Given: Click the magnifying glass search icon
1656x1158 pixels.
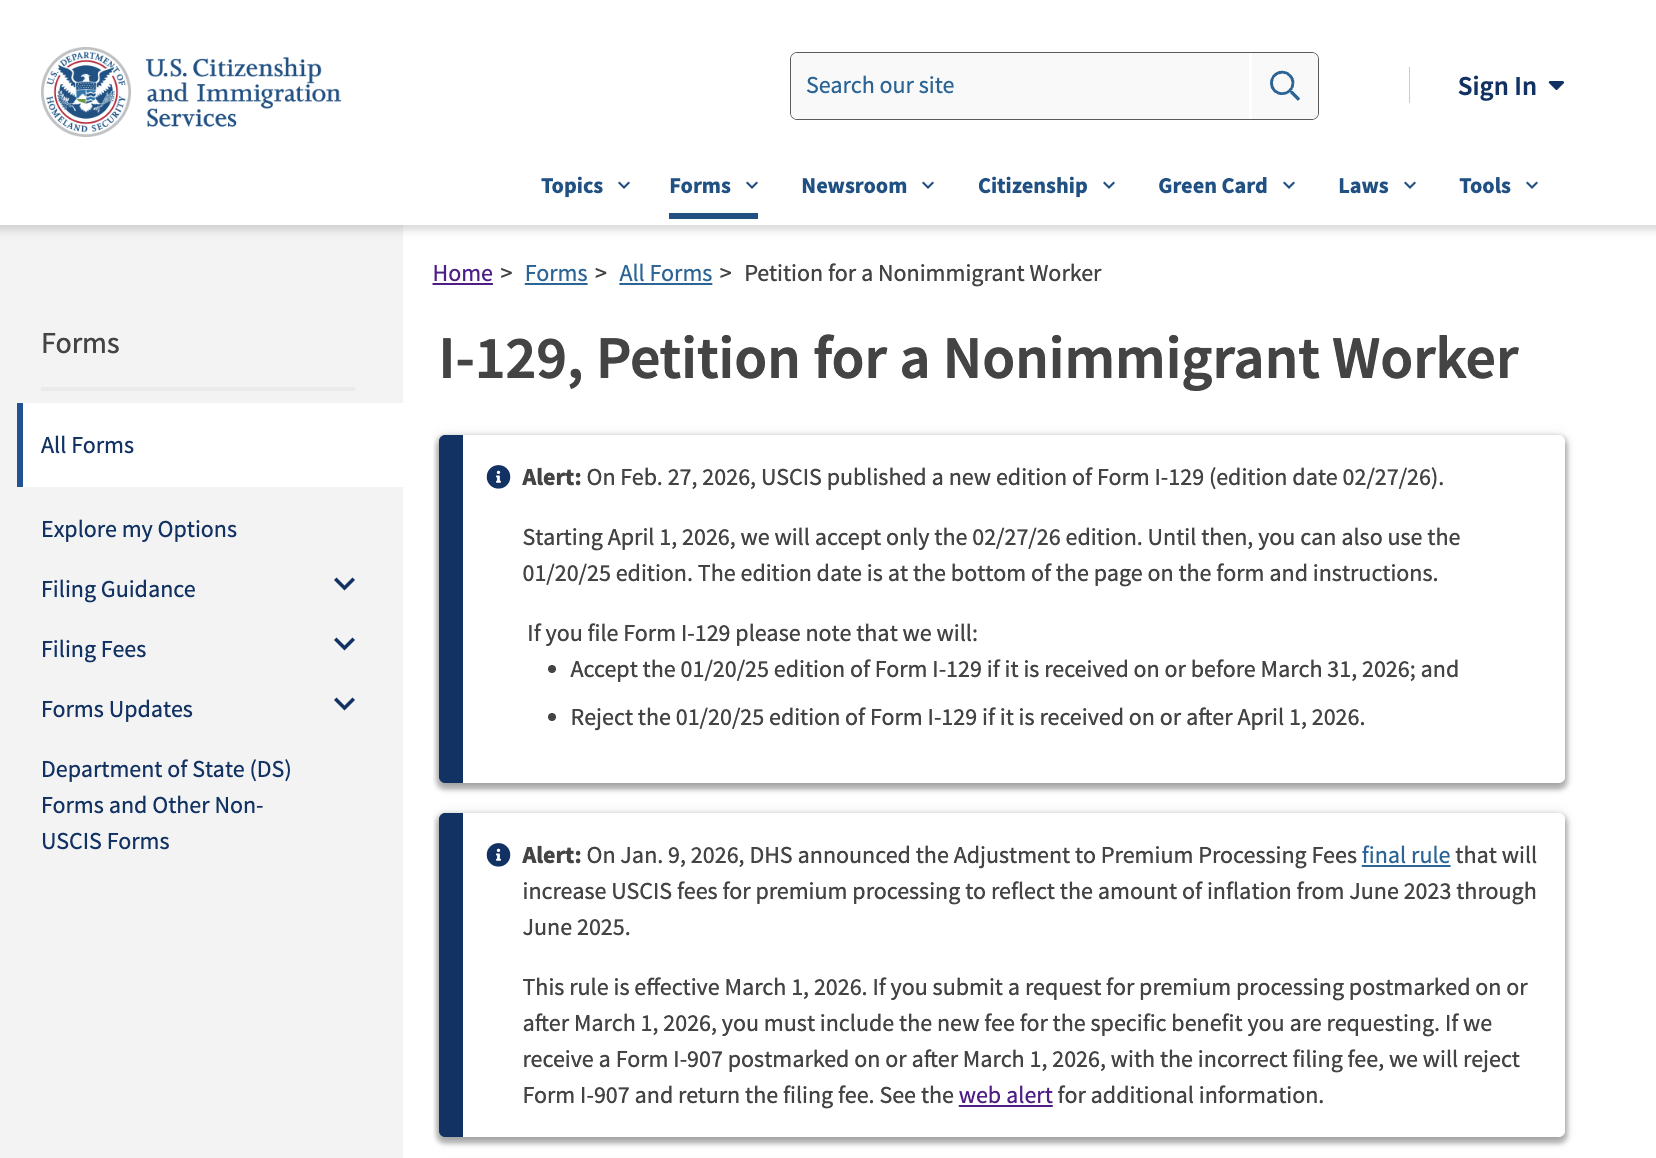Looking at the screenshot, I should click(1284, 86).
